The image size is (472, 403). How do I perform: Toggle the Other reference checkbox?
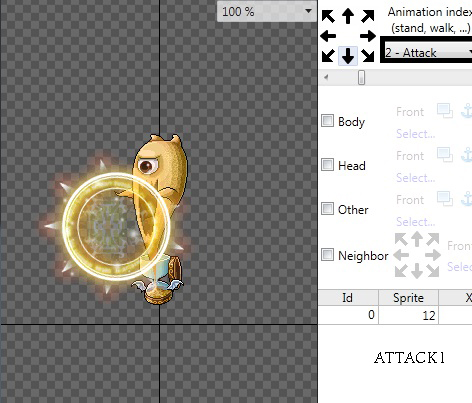coord(327,208)
